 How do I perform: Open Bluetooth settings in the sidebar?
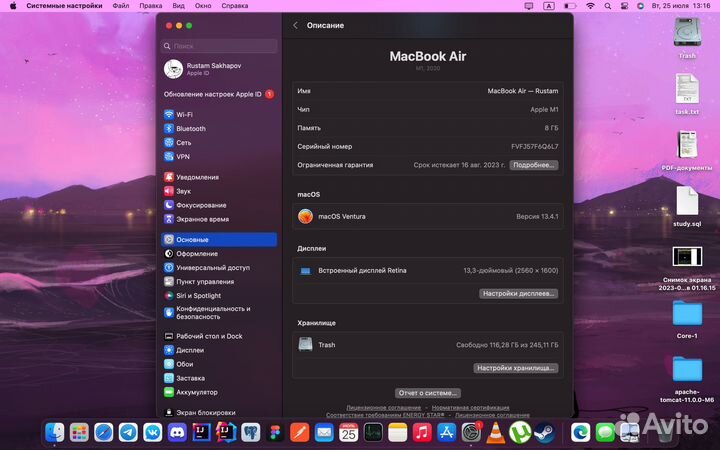tap(185, 129)
